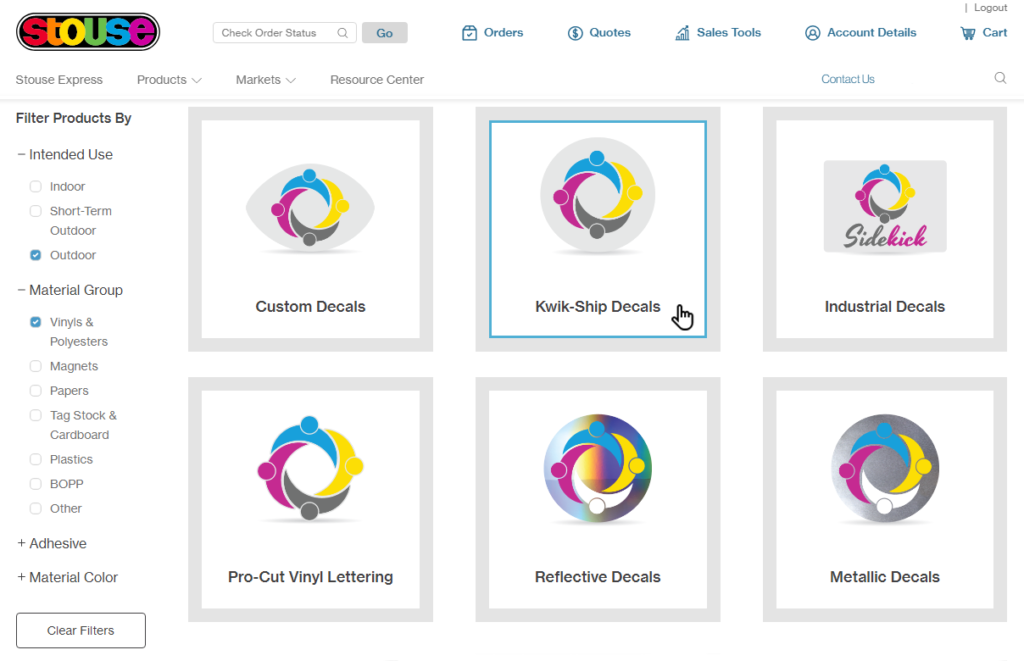Viewport: 1024px width, 661px height.
Task: Click the Stouse logo
Action: pos(87,31)
